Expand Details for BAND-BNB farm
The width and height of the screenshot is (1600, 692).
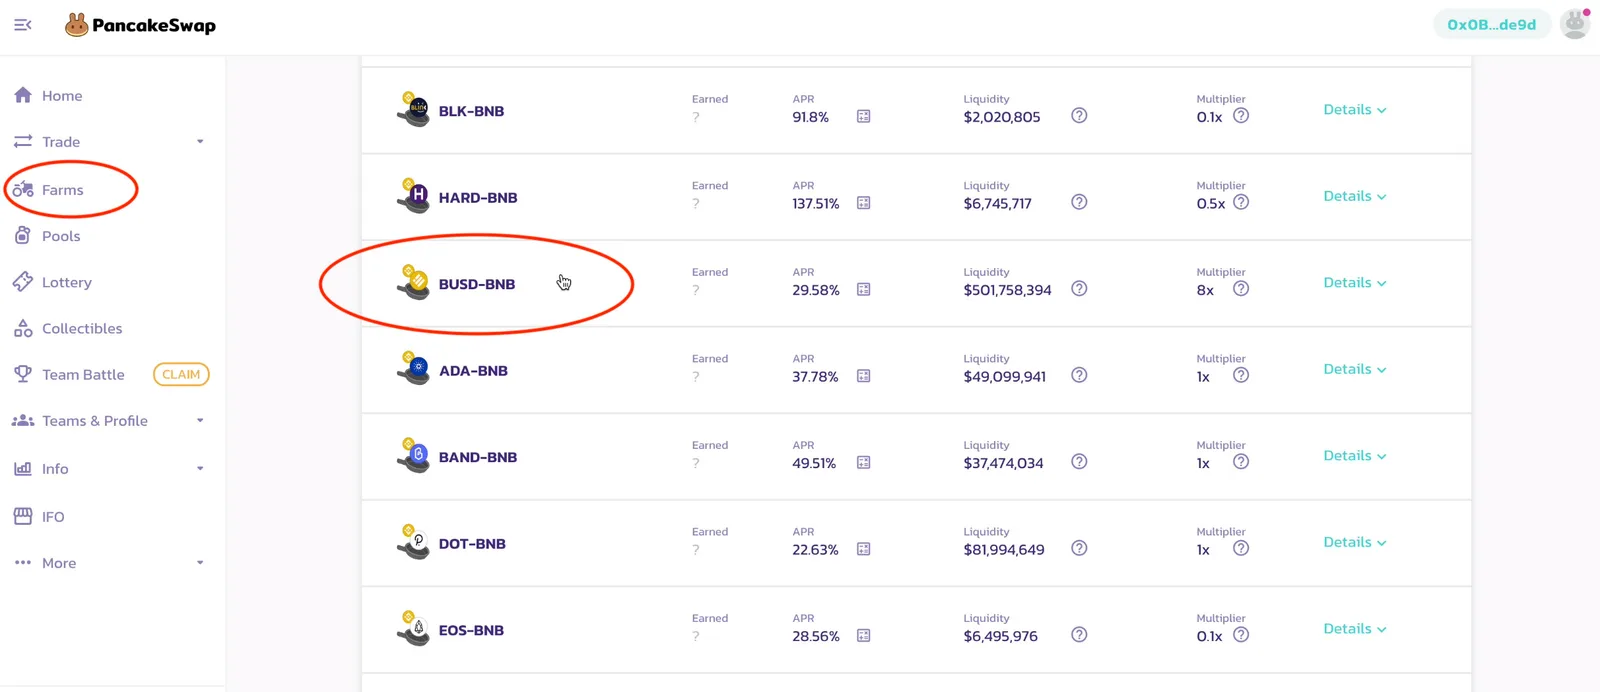click(x=1355, y=456)
